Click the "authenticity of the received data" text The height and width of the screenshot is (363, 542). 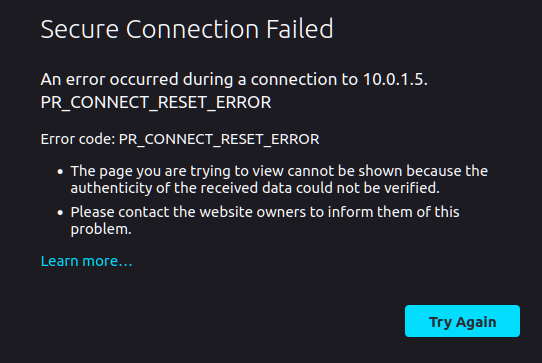[x=181, y=188]
